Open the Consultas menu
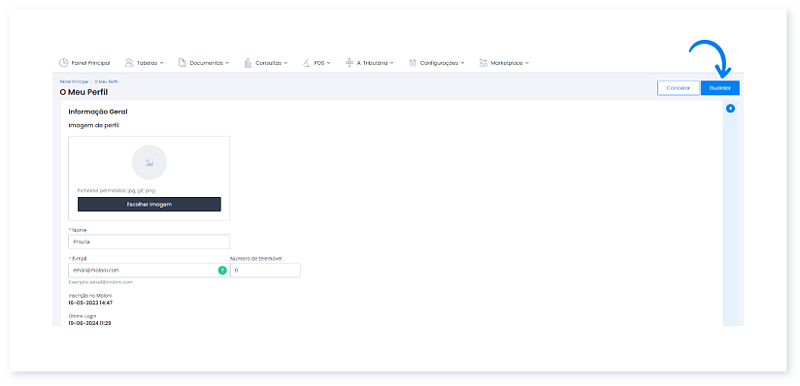 (x=266, y=63)
